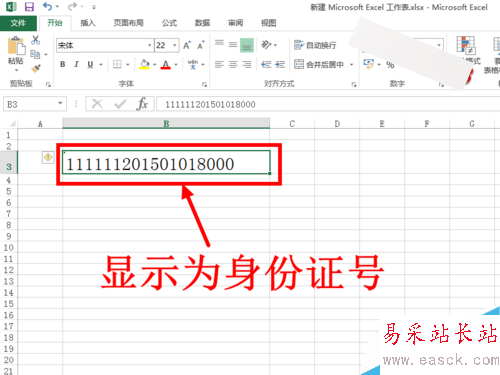Click the accounting number format icon
Screen dimensions: 500x375
coord(369,64)
